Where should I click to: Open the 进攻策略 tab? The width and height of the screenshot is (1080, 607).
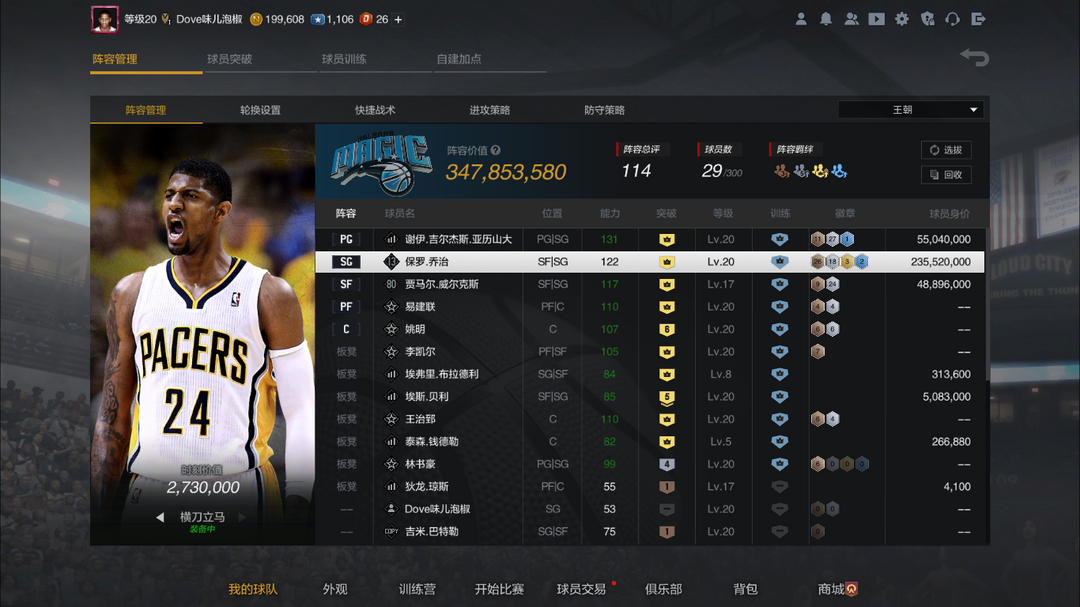(490, 110)
